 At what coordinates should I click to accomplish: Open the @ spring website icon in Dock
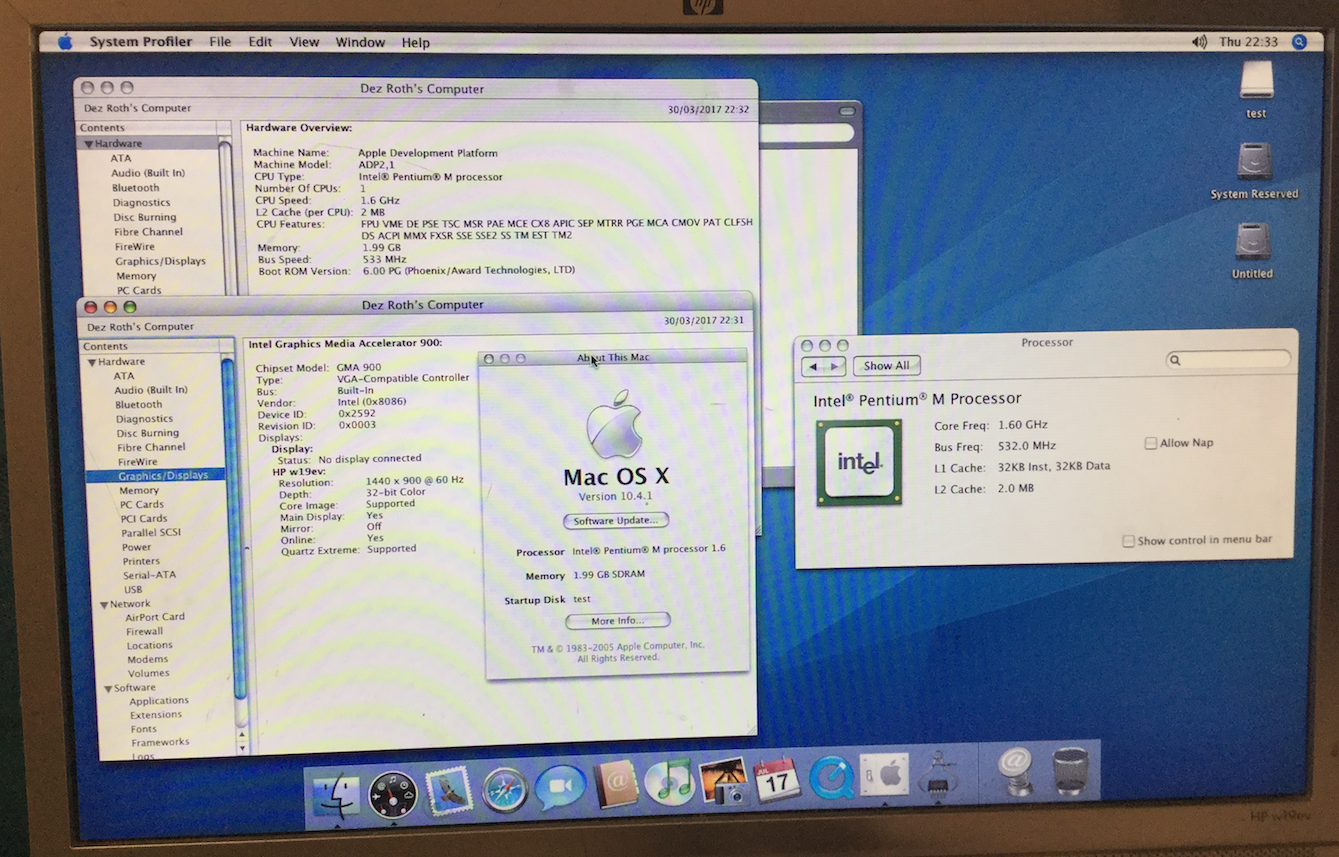(x=1016, y=771)
